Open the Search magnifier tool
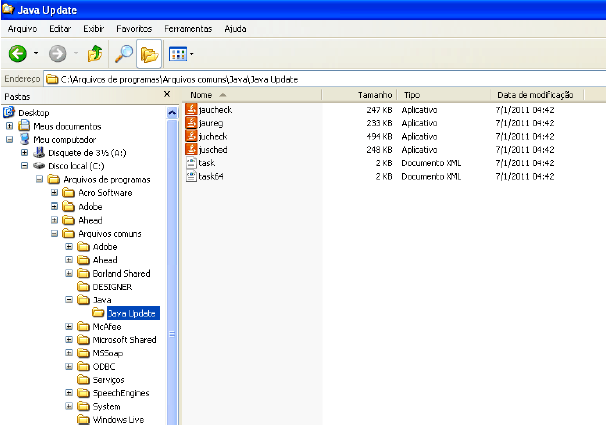 (x=123, y=53)
